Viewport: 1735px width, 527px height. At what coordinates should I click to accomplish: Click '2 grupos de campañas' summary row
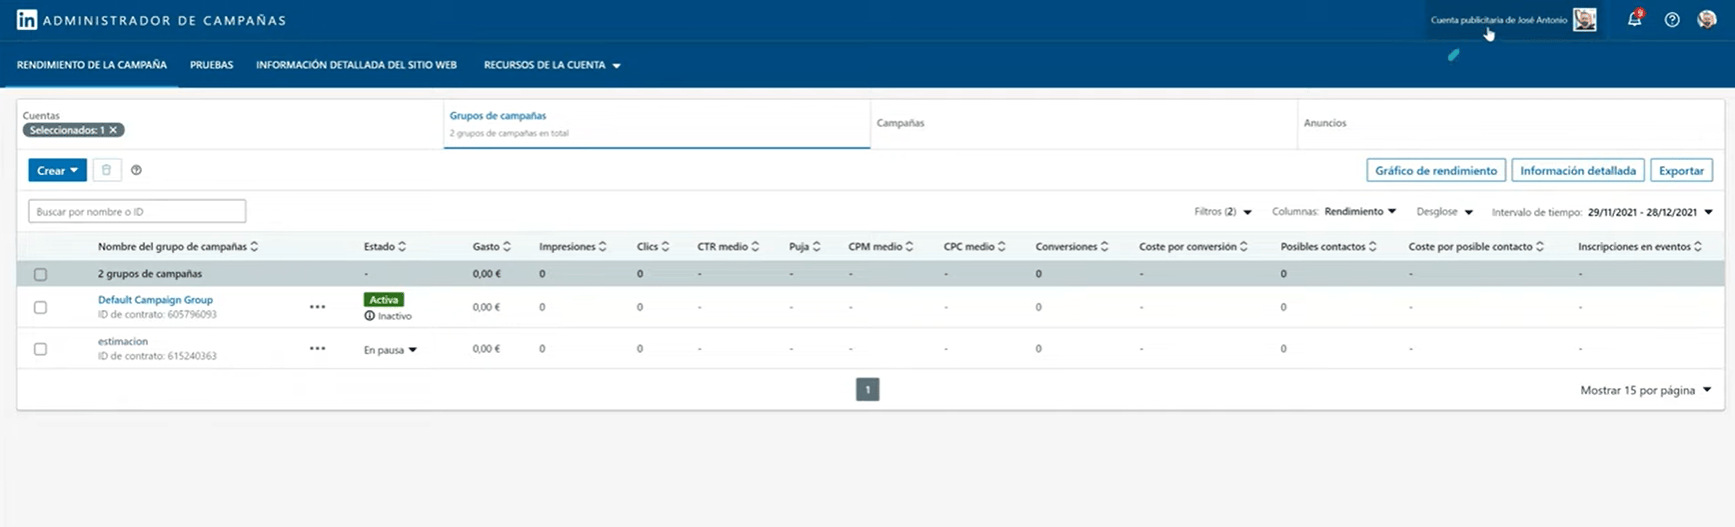[870, 274]
